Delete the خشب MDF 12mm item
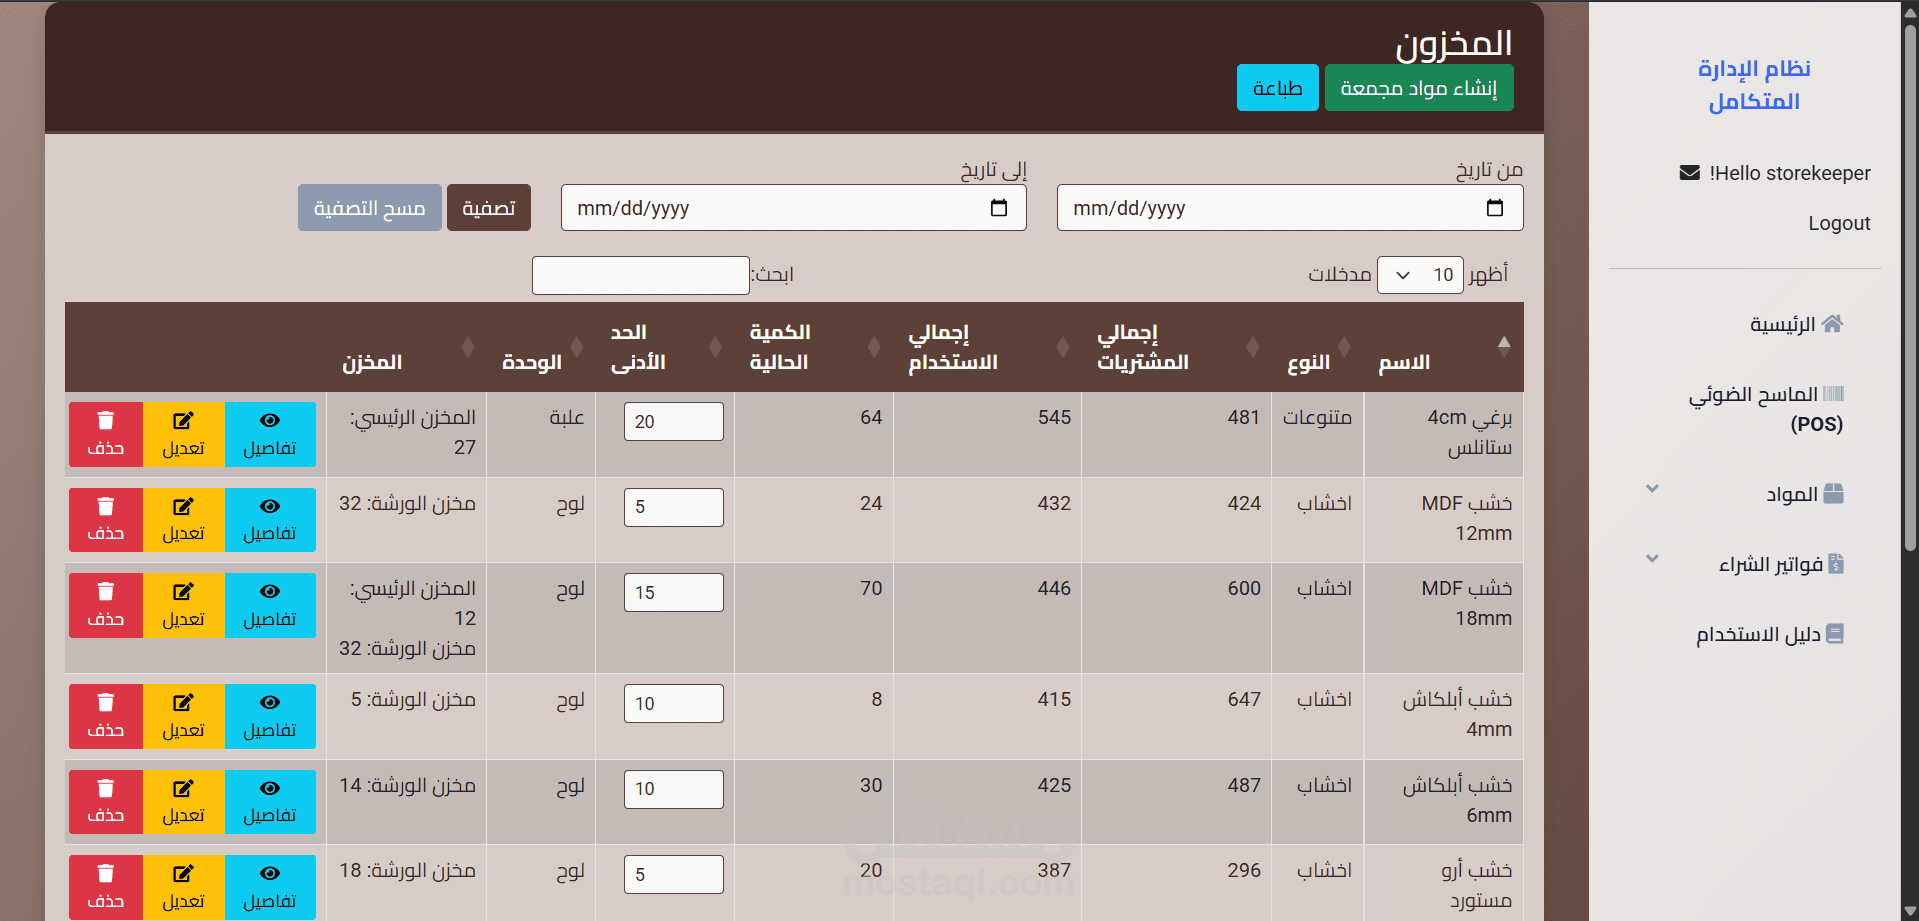Viewport: 1919px width, 921px height. pos(106,520)
